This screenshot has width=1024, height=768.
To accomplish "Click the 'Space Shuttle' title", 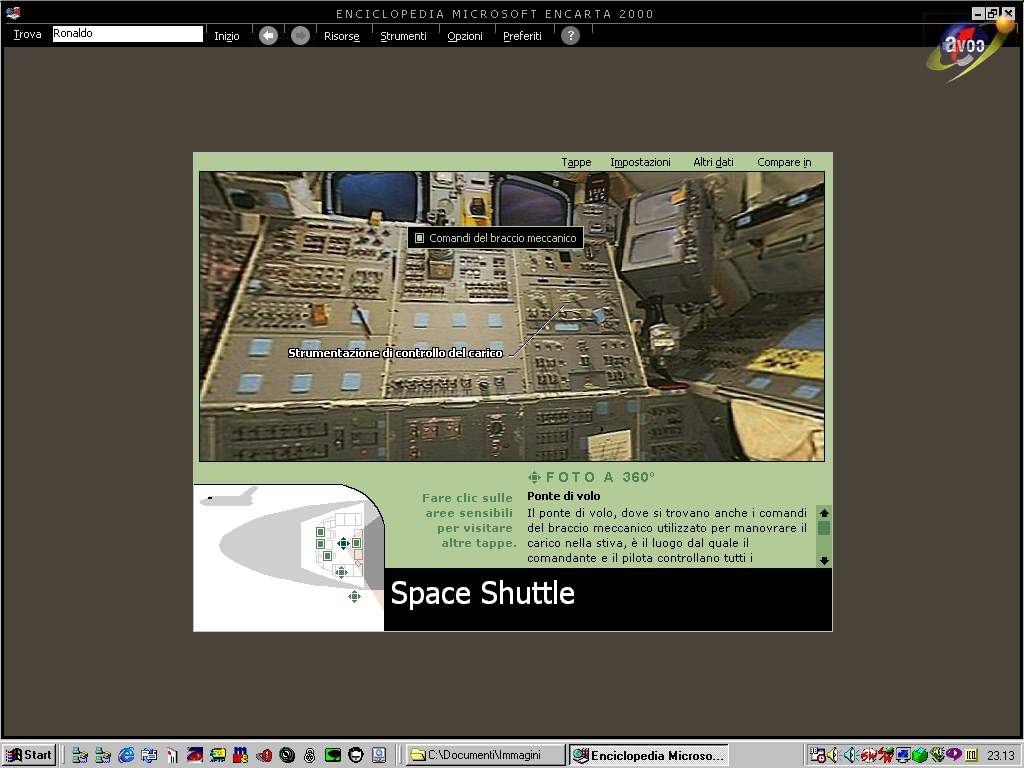I will coord(483,594).
